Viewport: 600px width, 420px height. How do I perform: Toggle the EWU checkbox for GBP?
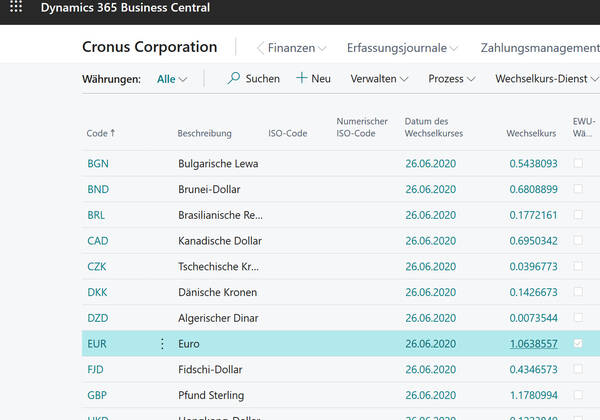pyautogui.click(x=578, y=395)
